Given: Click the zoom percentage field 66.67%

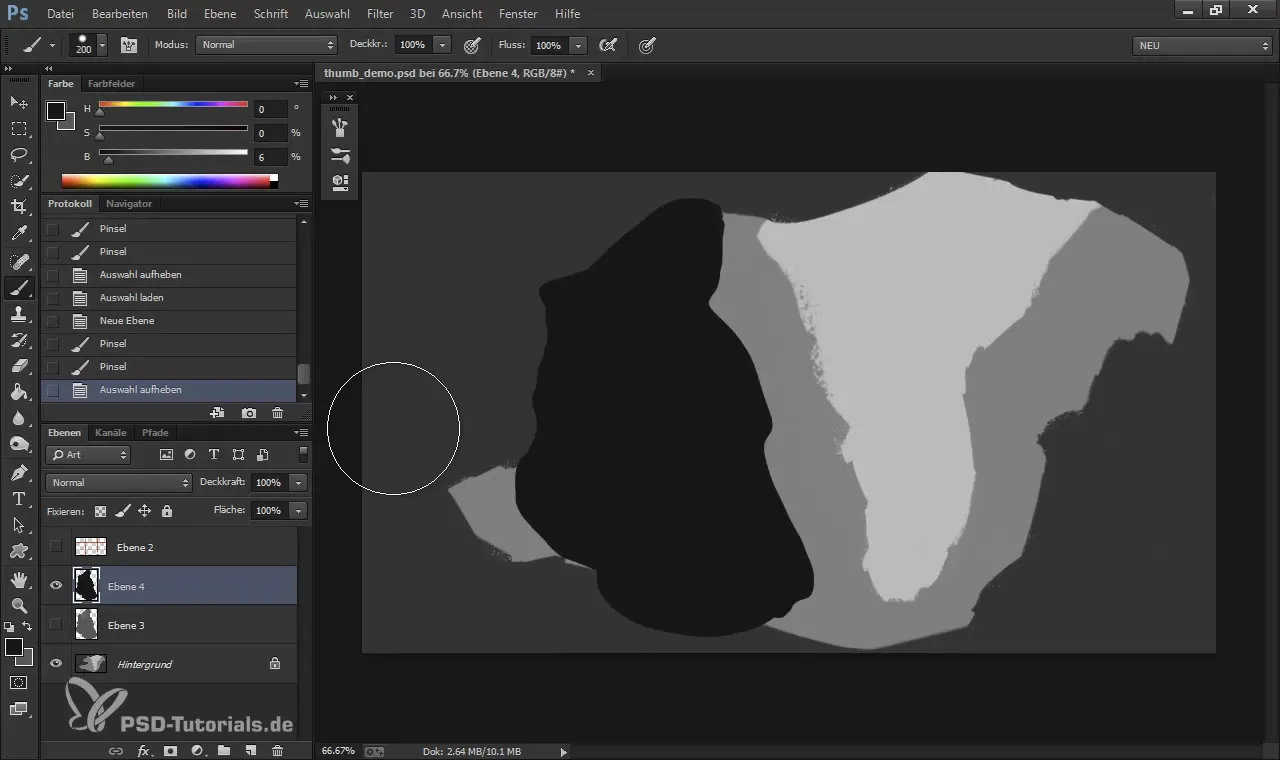Looking at the screenshot, I should click(337, 750).
